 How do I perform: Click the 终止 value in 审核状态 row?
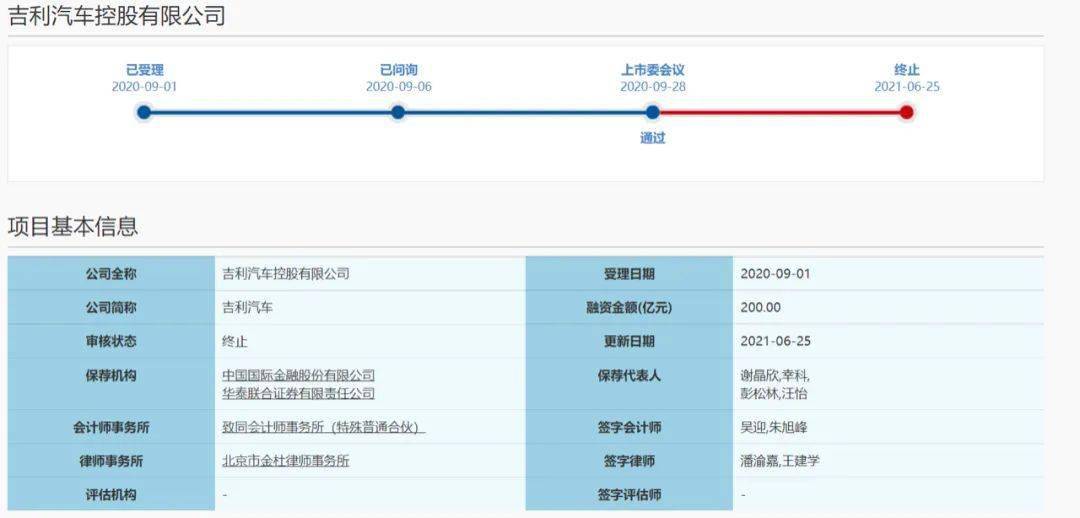[235, 341]
